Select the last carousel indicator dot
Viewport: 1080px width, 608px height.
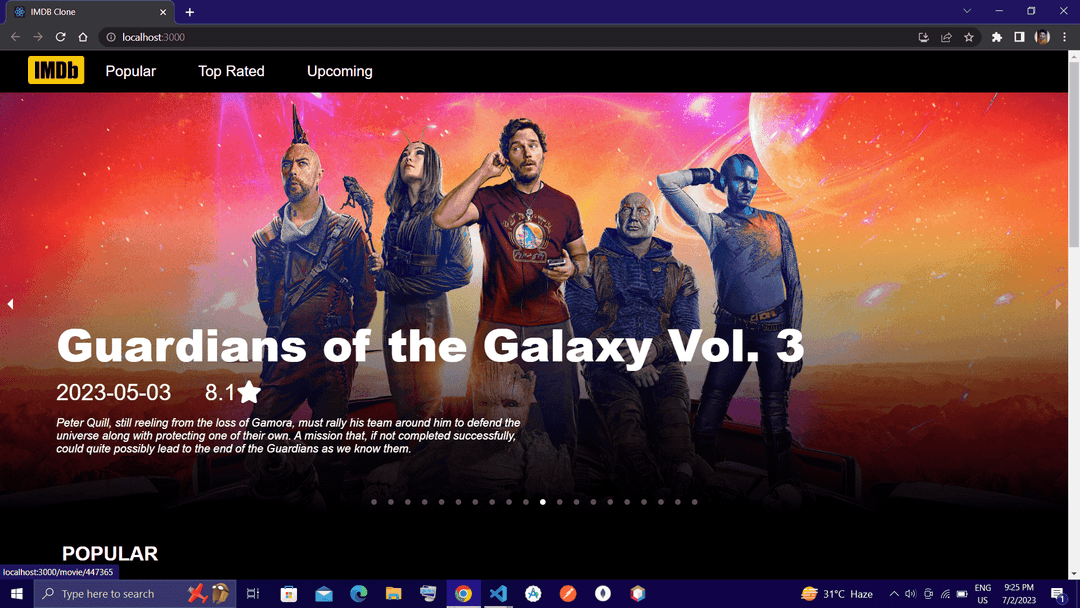pyautogui.click(x=694, y=502)
